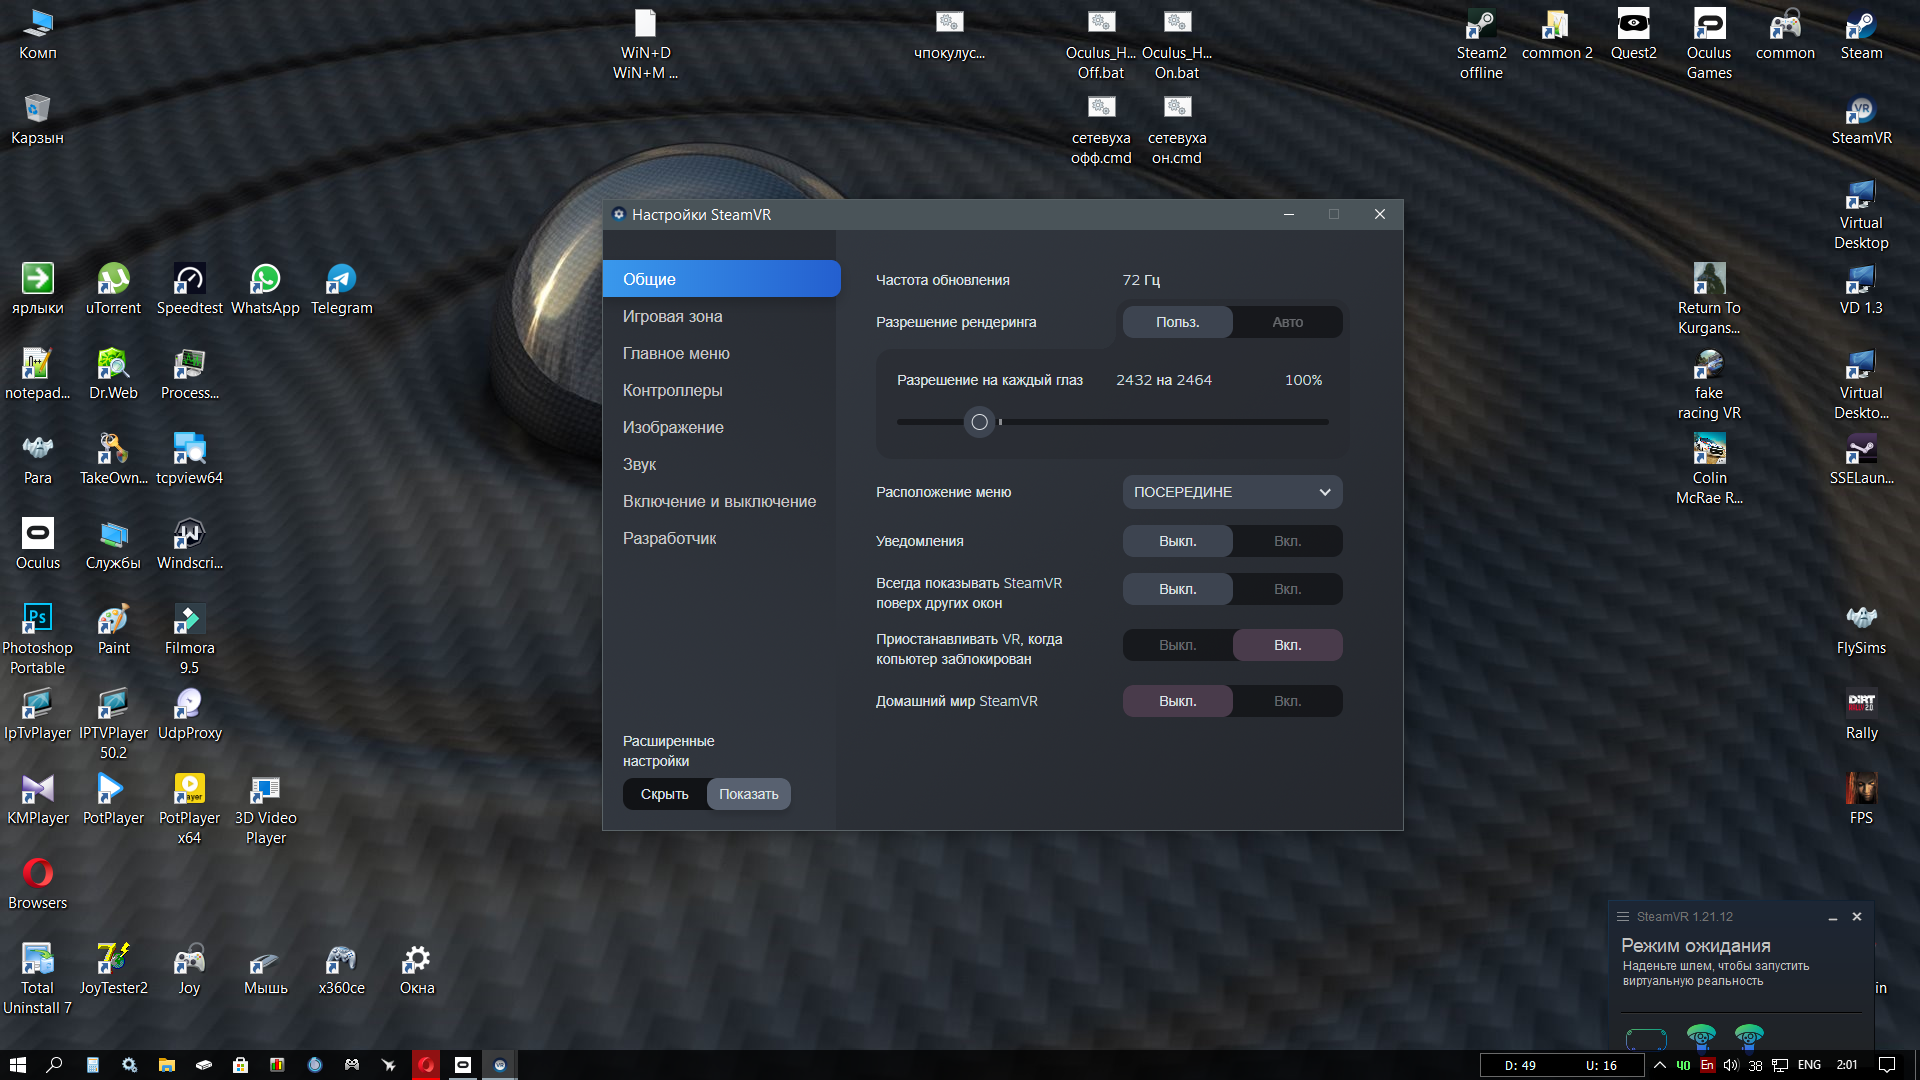This screenshot has height=1080, width=1920.
Task: Turn off pausing VR when computer locked
Action: [x=1177, y=645]
